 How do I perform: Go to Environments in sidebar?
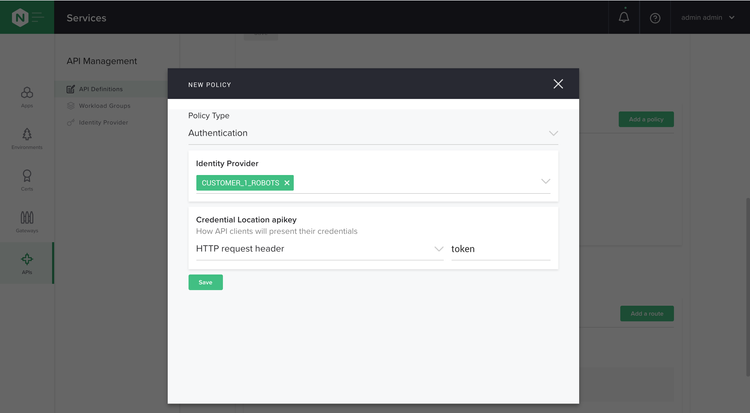(27, 139)
